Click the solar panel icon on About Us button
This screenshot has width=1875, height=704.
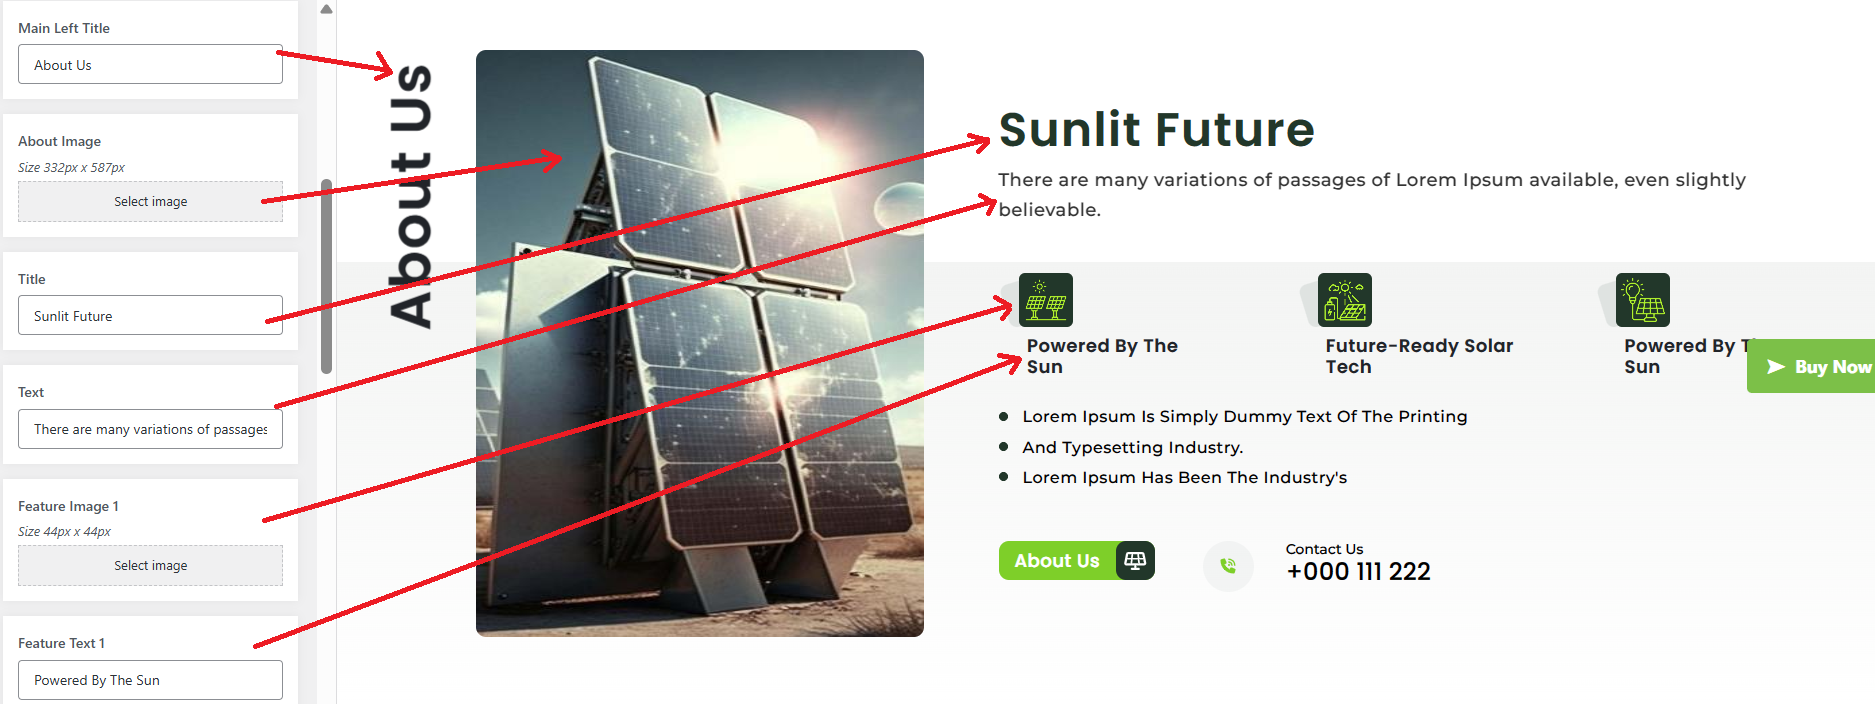point(1135,560)
